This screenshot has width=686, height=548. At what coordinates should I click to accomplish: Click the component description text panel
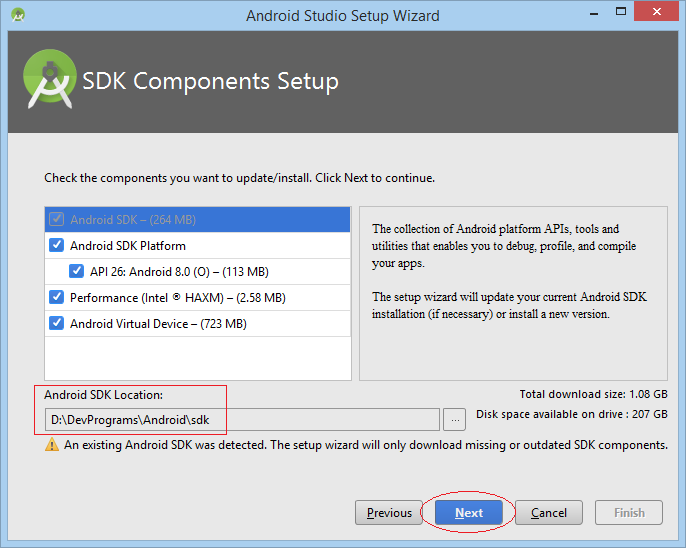pos(513,293)
